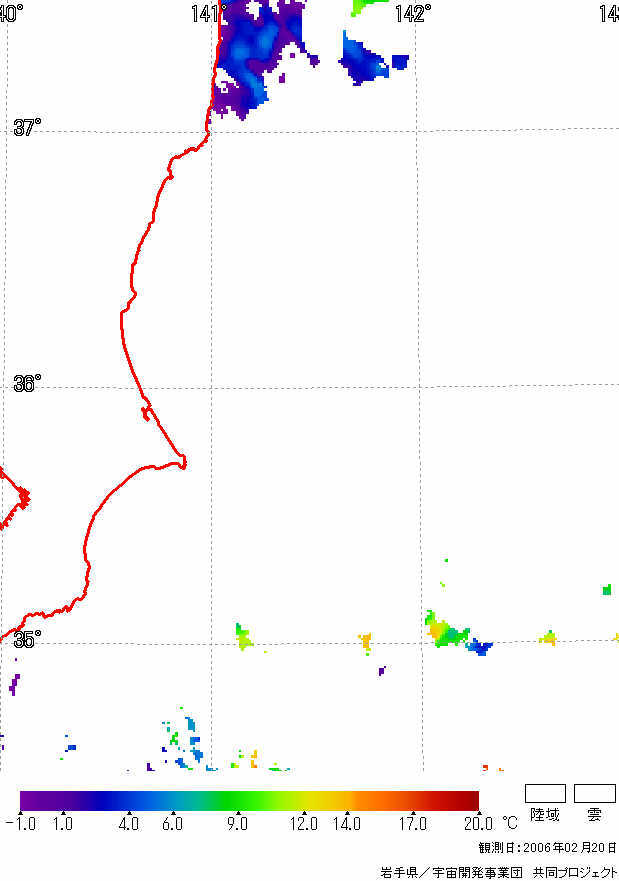Click the 12.0 scale value
619x881 pixels.
pos(304,824)
